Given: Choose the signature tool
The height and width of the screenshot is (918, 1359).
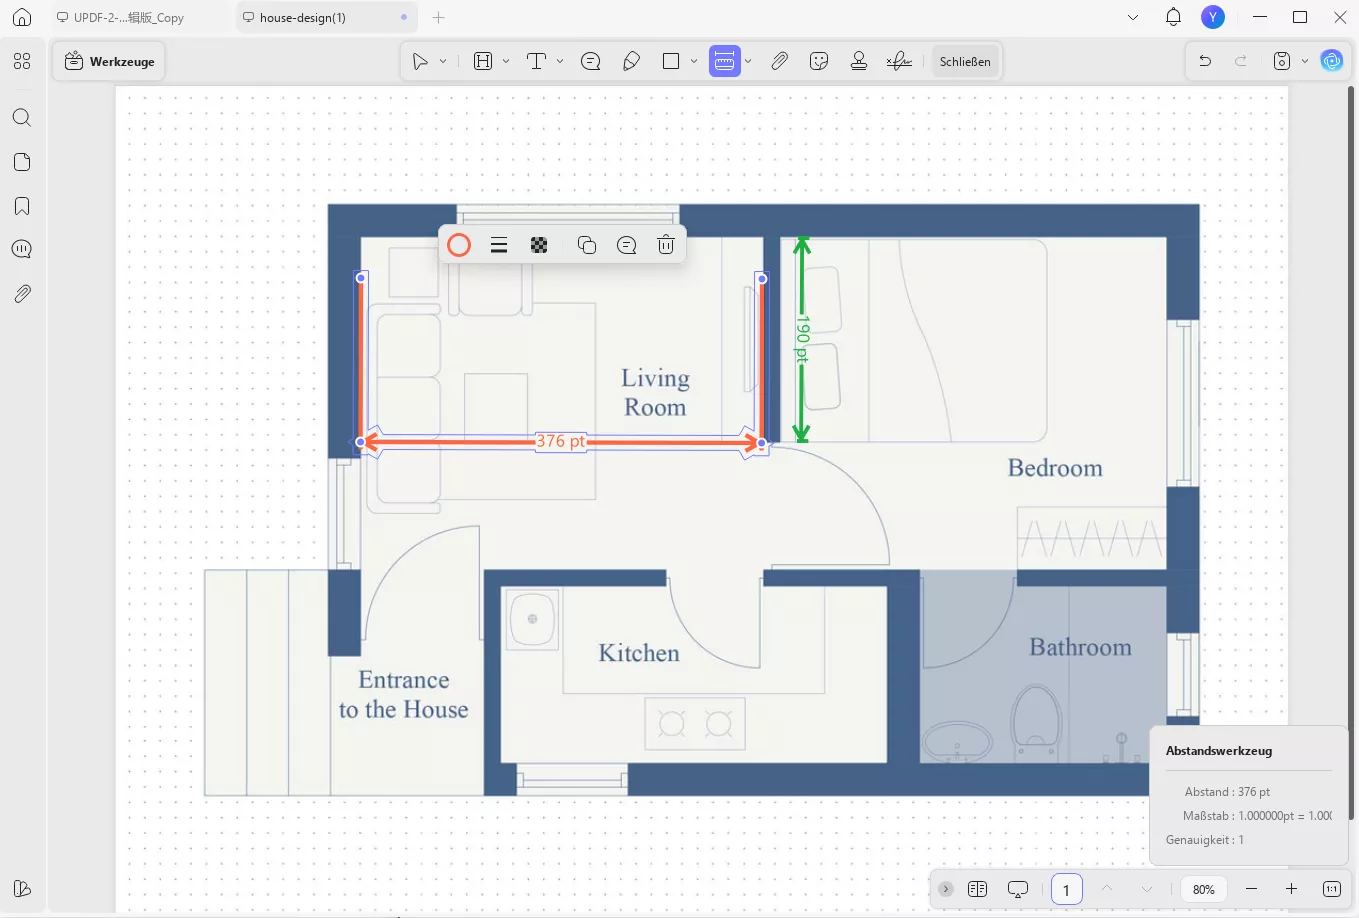Looking at the screenshot, I should pos(899,61).
